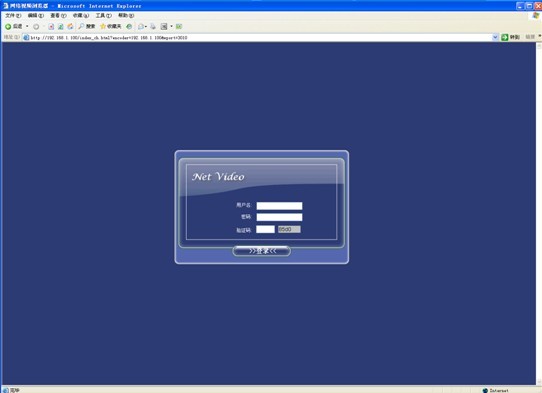Expand the address bar dropdown arrow
Viewport: 542px width, 393px height.
pyautogui.click(x=495, y=37)
